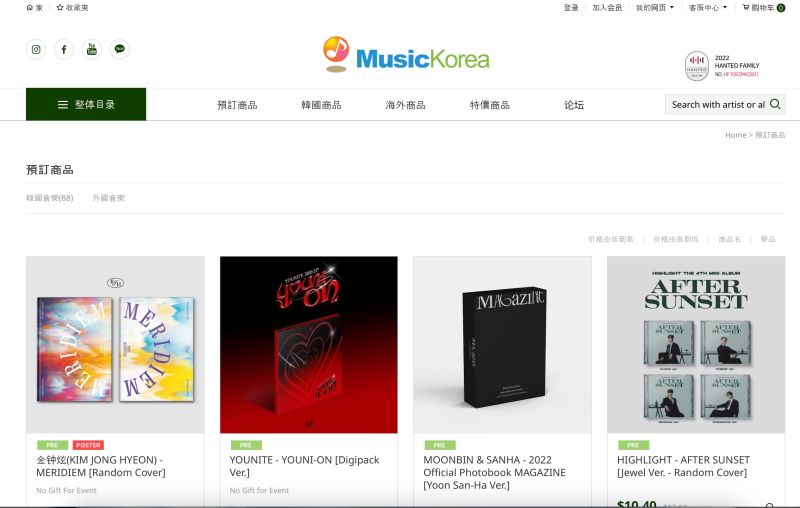Image resolution: width=800 pixels, height=508 pixels.
Task: Open the 整体目录 category menu
Action: pos(86,104)
